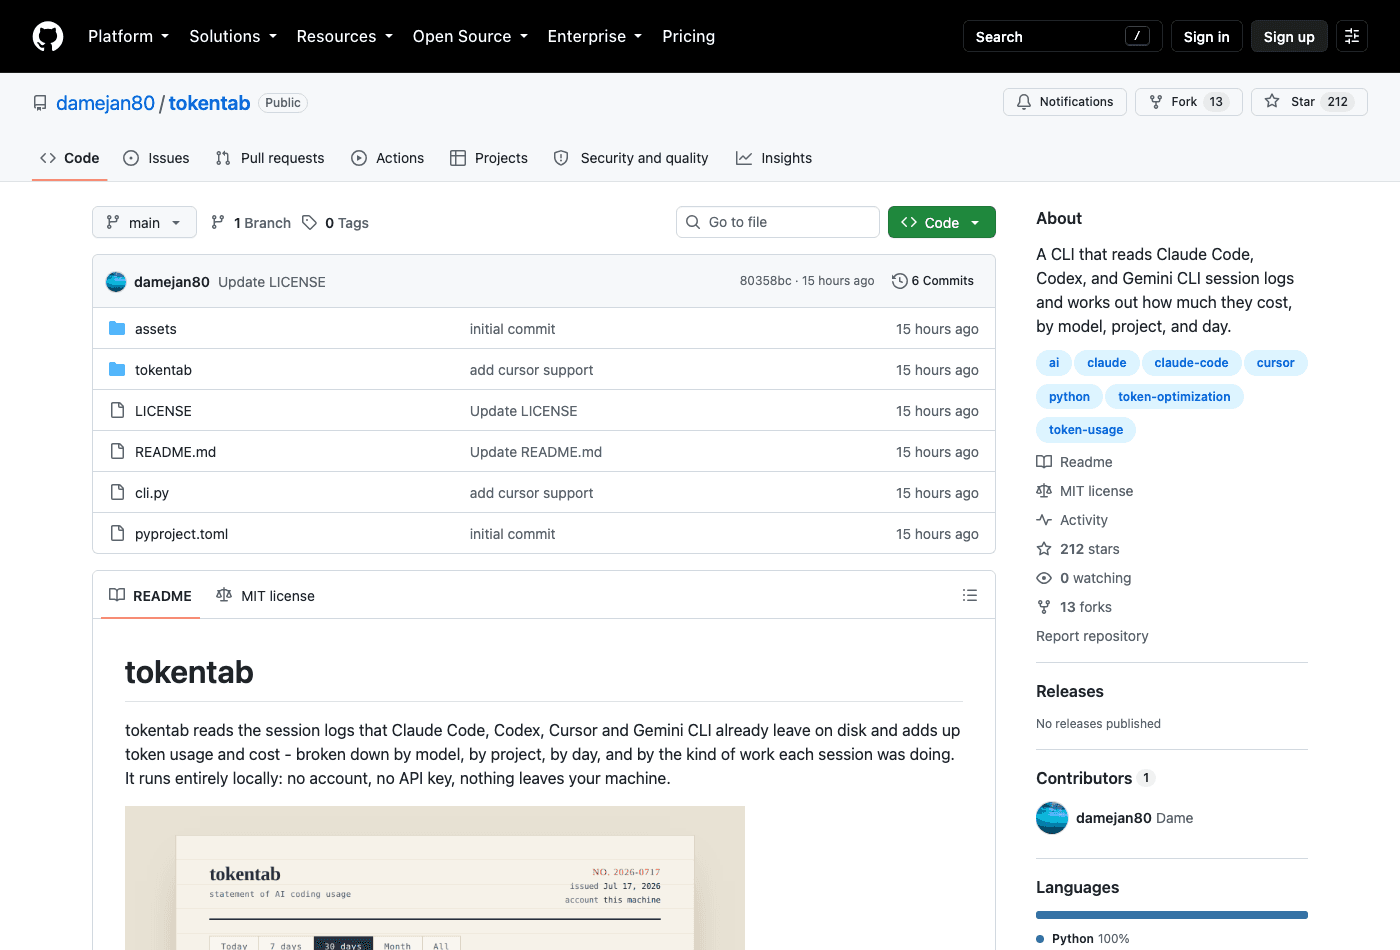Switch to the Projects tab

pyautogui.click(x=489, y=158)
